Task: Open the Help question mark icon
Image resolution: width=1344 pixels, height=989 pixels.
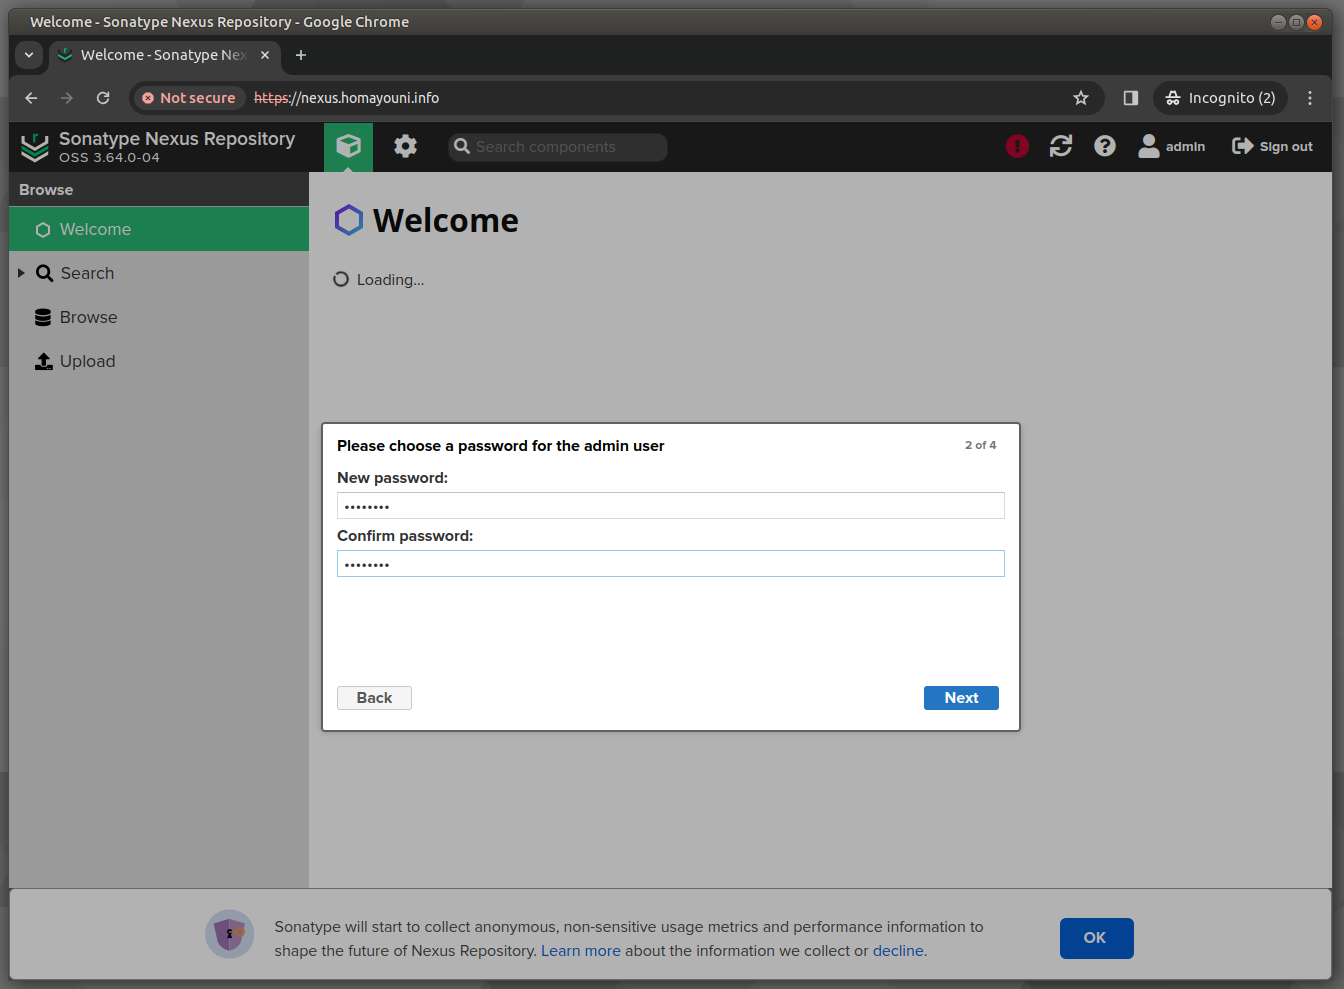Action: tap(1105, 147)
